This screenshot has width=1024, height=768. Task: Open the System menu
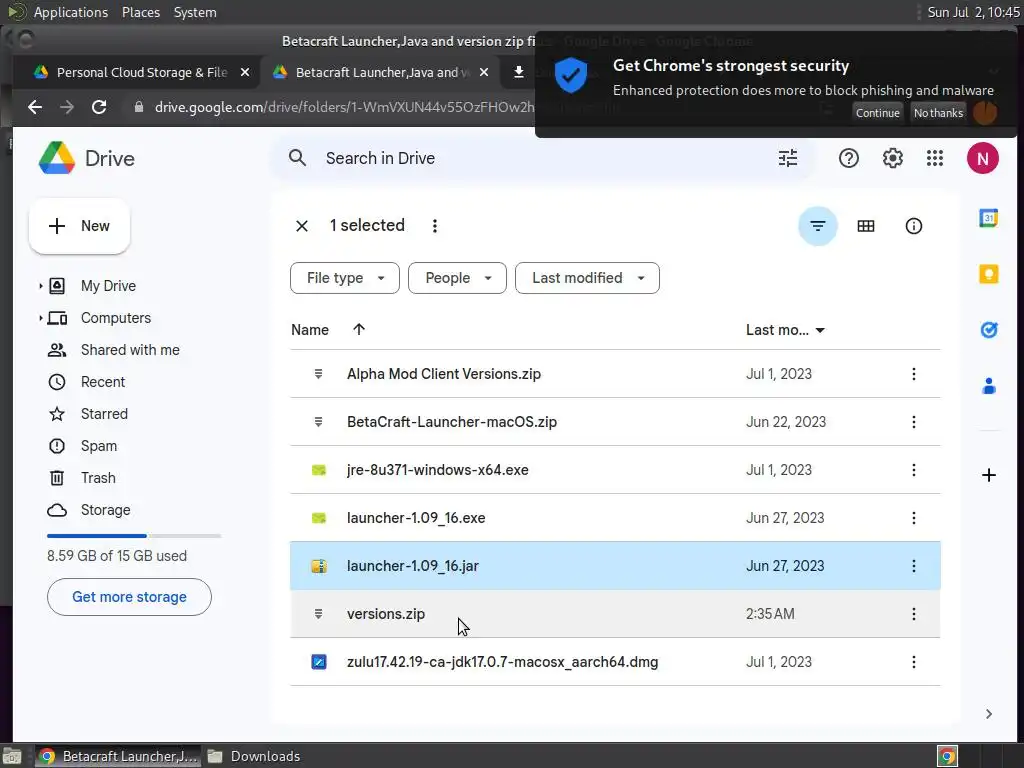[195, 12]
